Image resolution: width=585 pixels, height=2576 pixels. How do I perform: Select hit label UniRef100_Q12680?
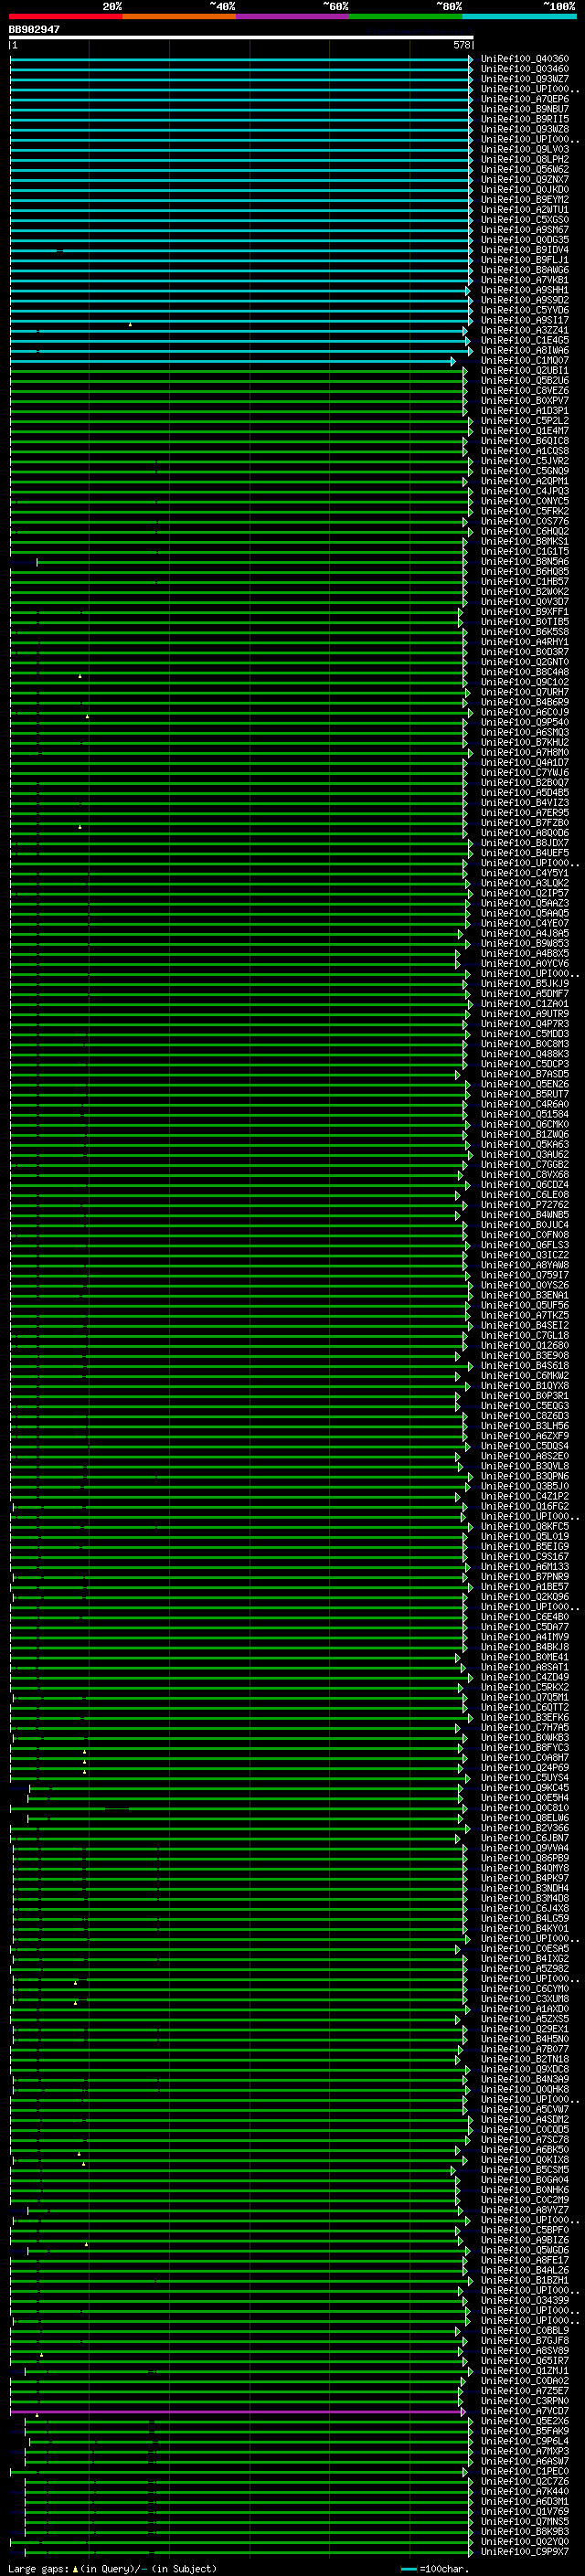525,1346
